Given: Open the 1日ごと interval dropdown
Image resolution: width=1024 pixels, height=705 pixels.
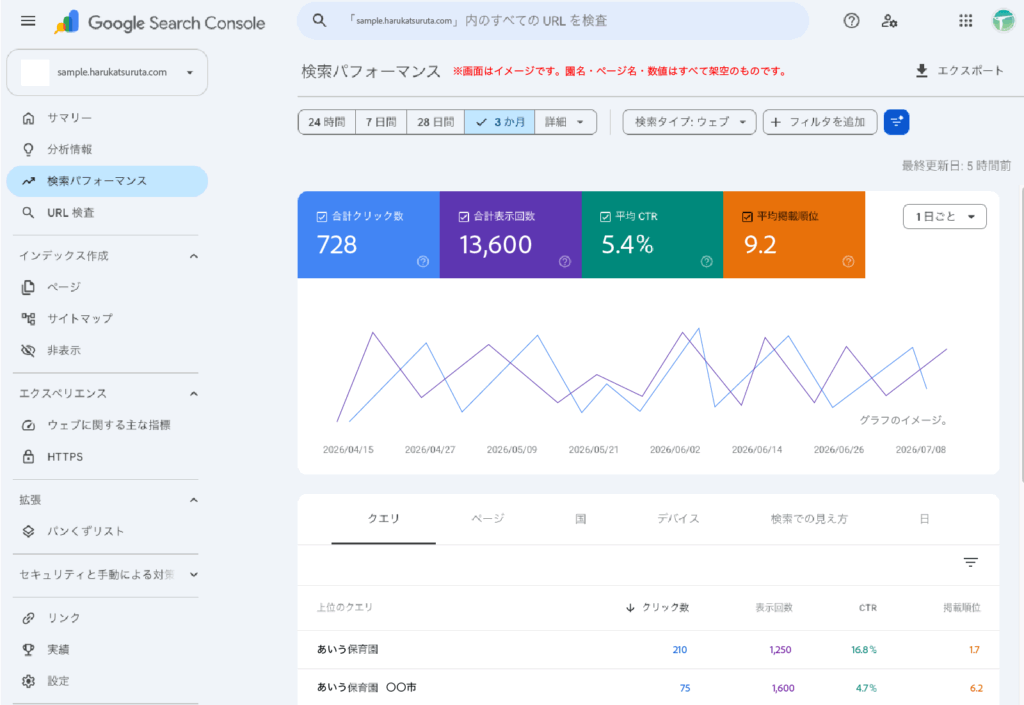Looking at the screenshot, I should tap(944, 217).
